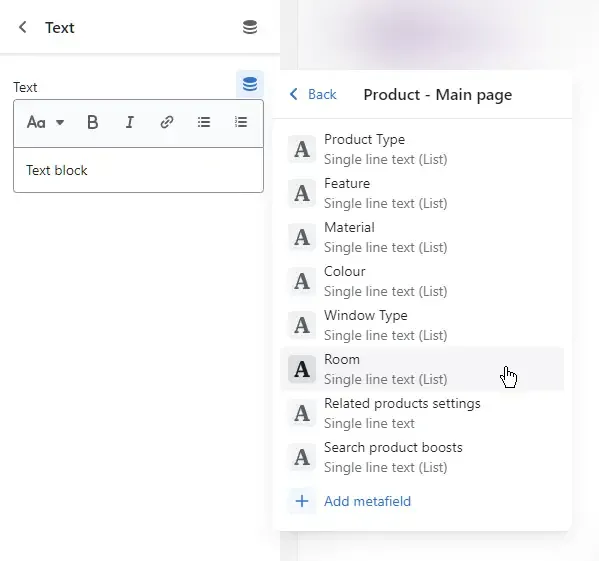Pick Search product boosts metafield

[422, 457]
